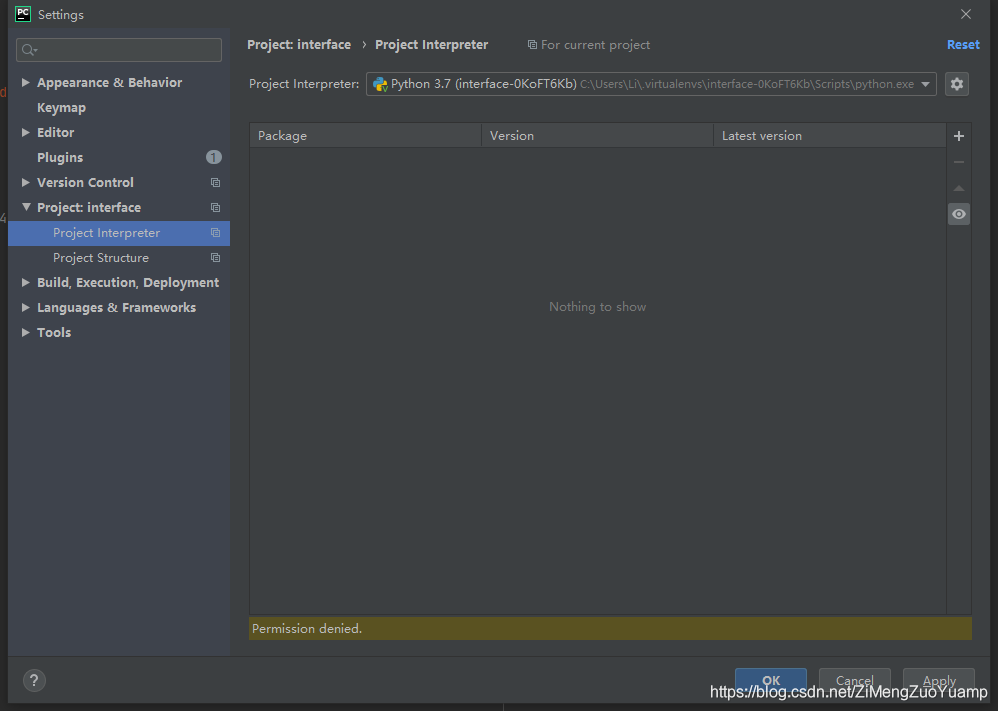998x711 pixels.
Task: Click the Reset link
Action: [963, 45]
